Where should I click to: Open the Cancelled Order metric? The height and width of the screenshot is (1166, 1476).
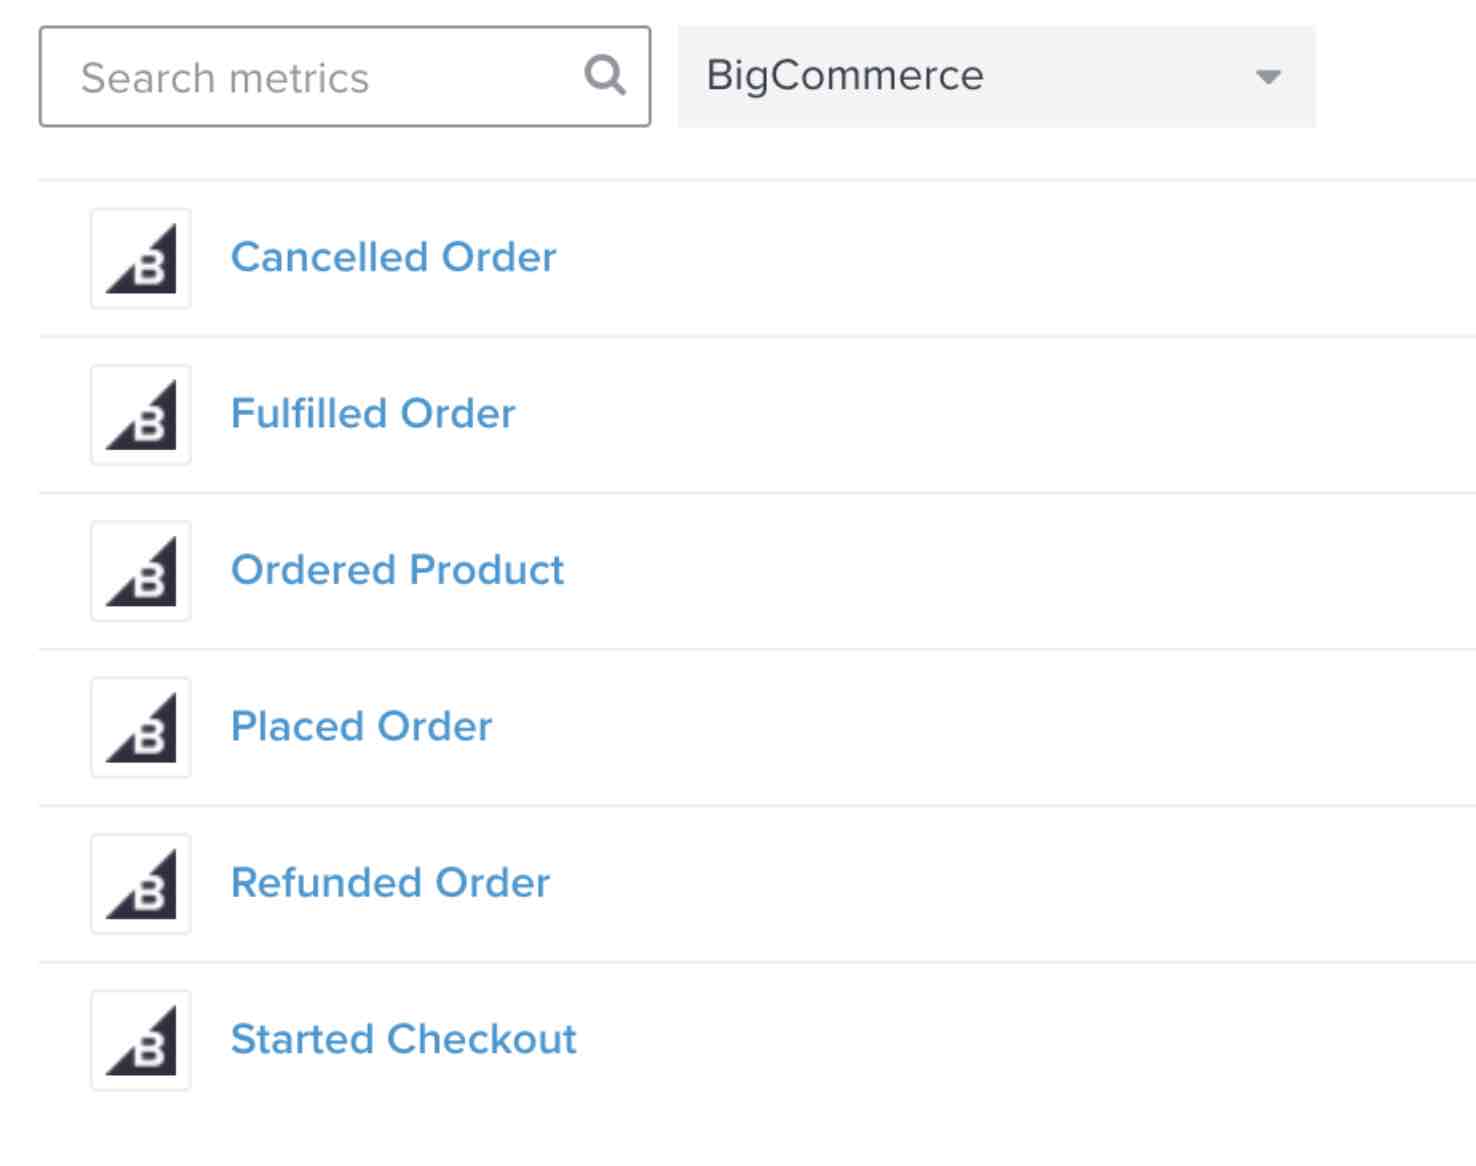click(x=394, y=257)
